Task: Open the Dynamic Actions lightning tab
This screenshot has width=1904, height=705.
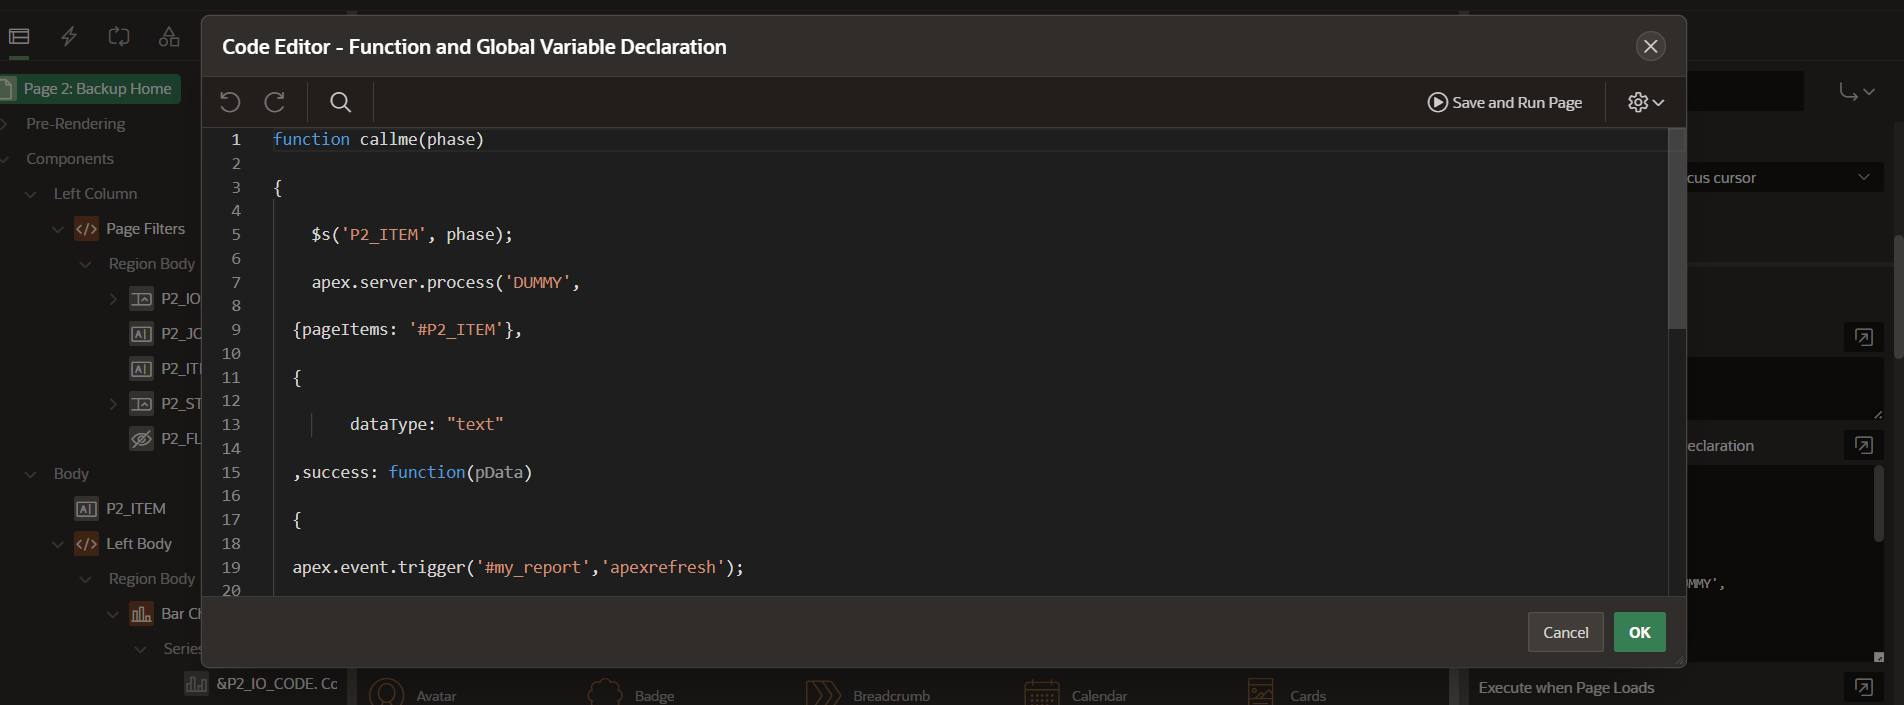Action: (x=69, y=37)
